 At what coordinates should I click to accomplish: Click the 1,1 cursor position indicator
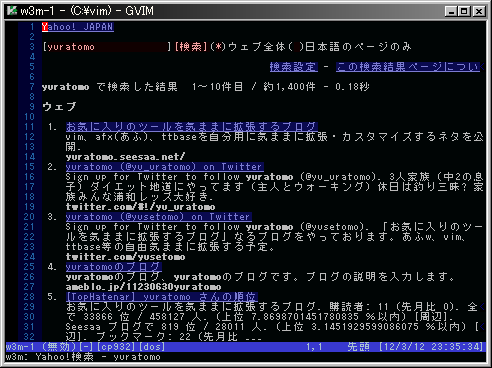[314, 347]
